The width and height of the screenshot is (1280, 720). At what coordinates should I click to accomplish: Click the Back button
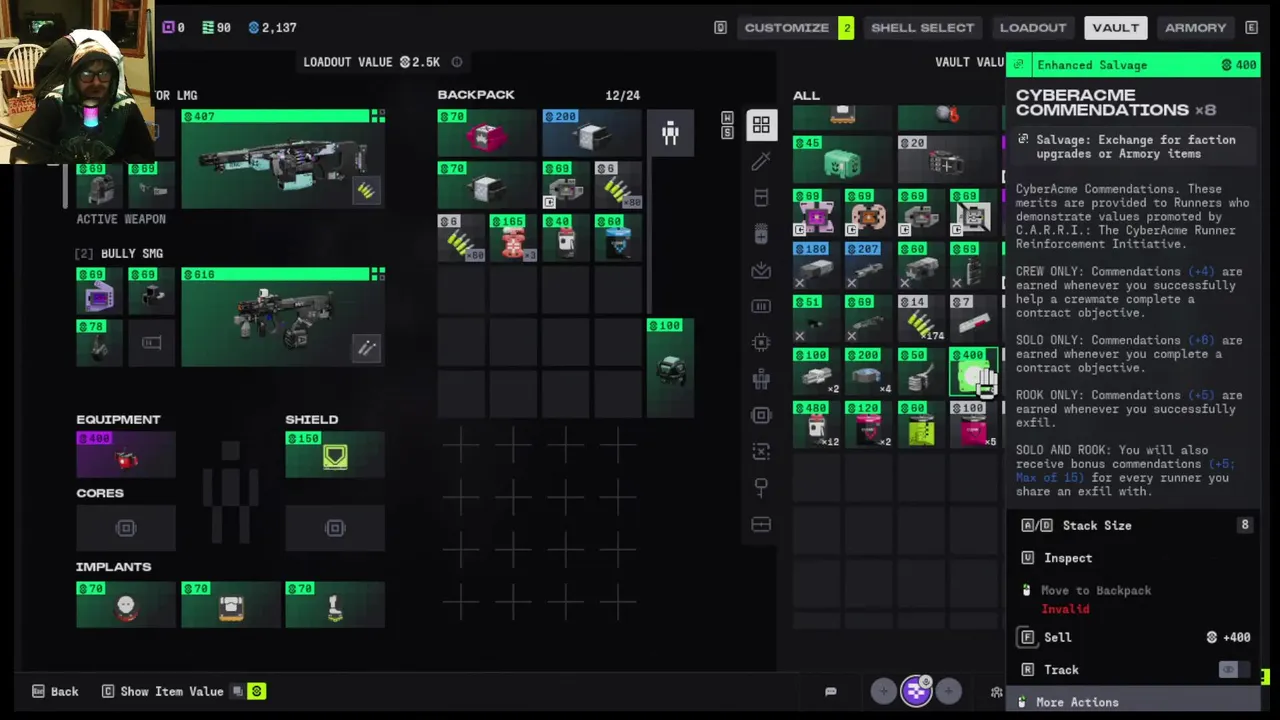(x=55, y=691)
